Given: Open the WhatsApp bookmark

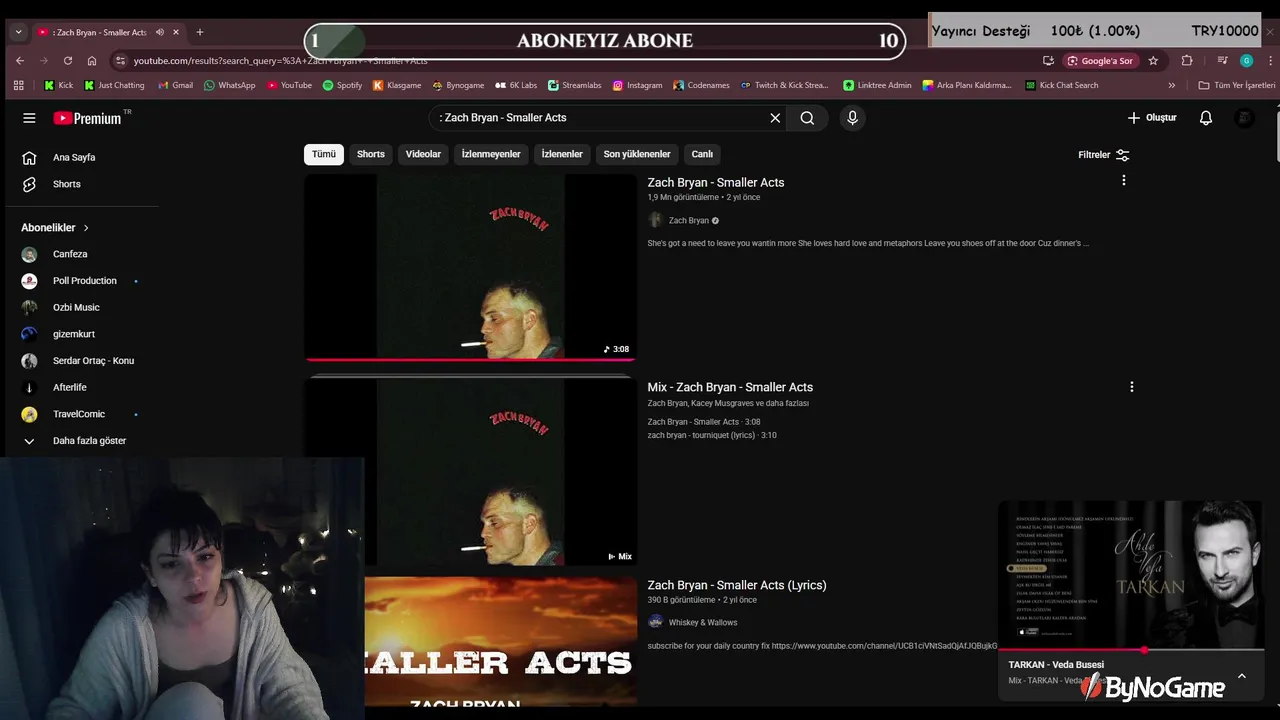Looking at the screenshot, I should point(229,85).
